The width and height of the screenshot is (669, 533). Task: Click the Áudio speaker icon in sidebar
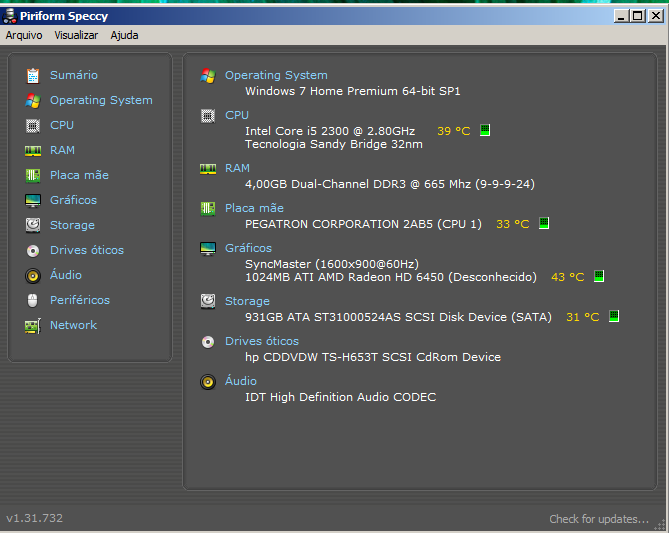point(33,276)
